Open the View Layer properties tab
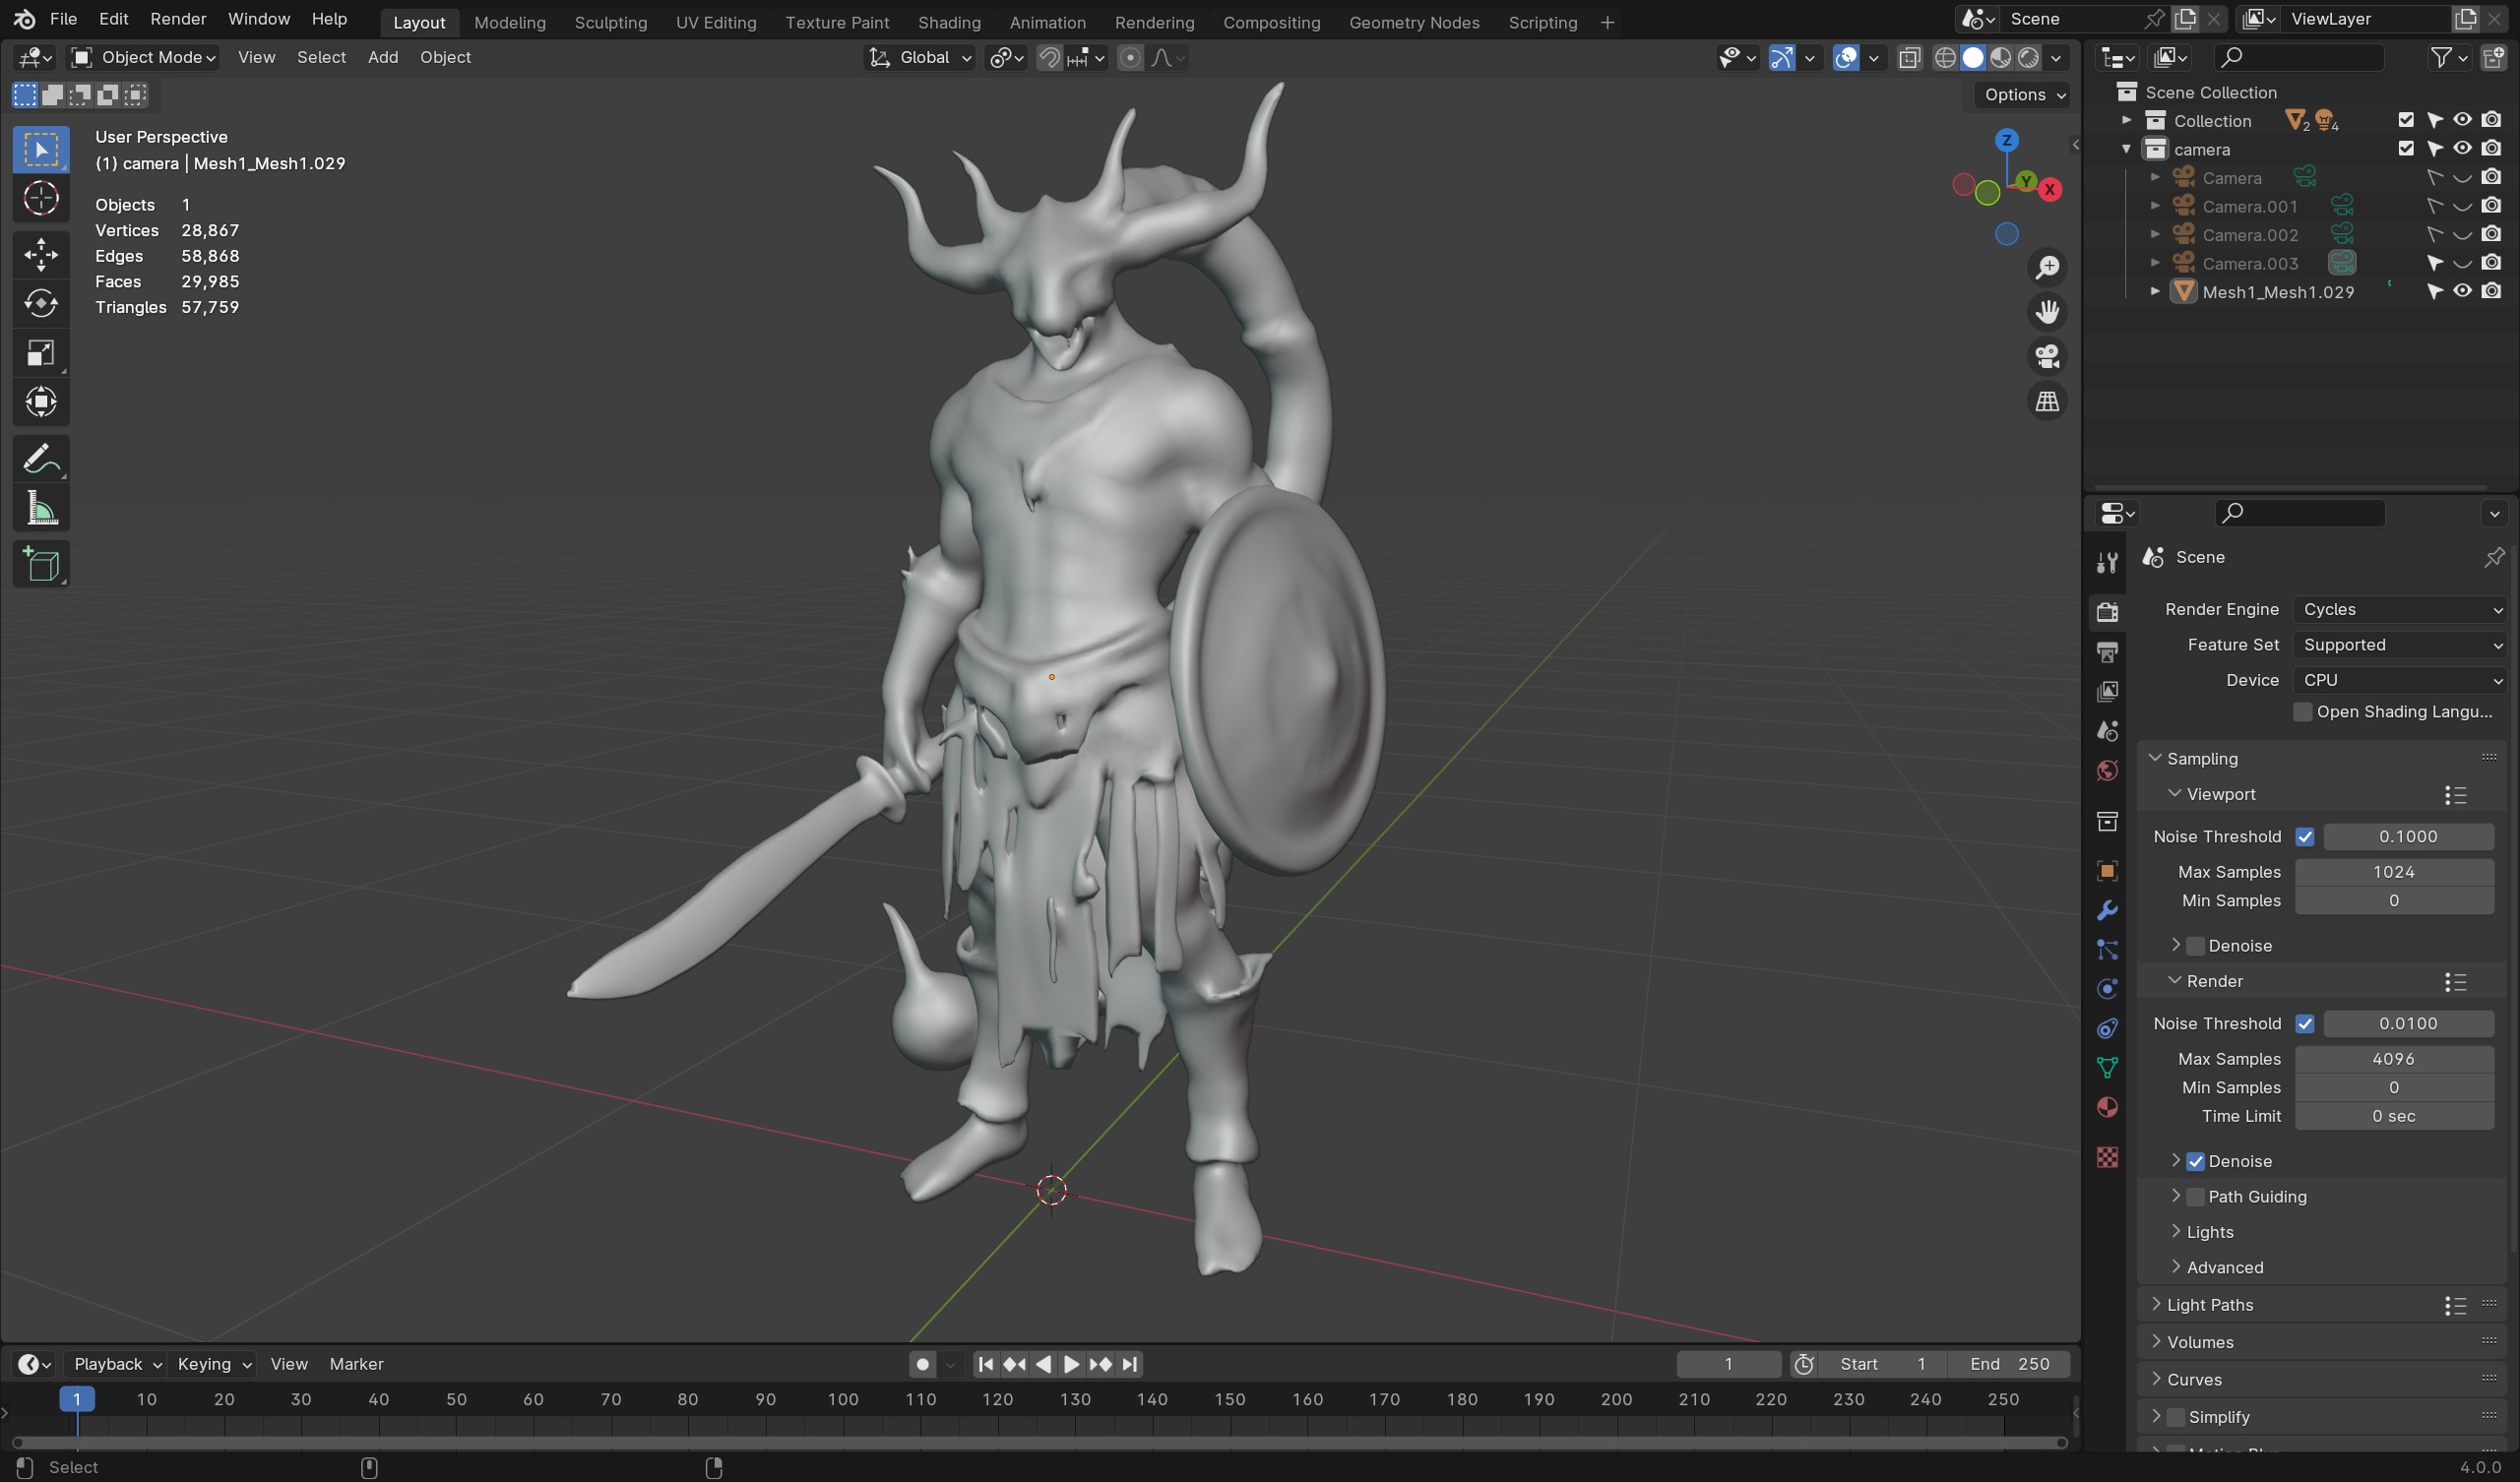Image resolution: width=2520 pixels, height=1482 pixels. [x=2107, y=691]
